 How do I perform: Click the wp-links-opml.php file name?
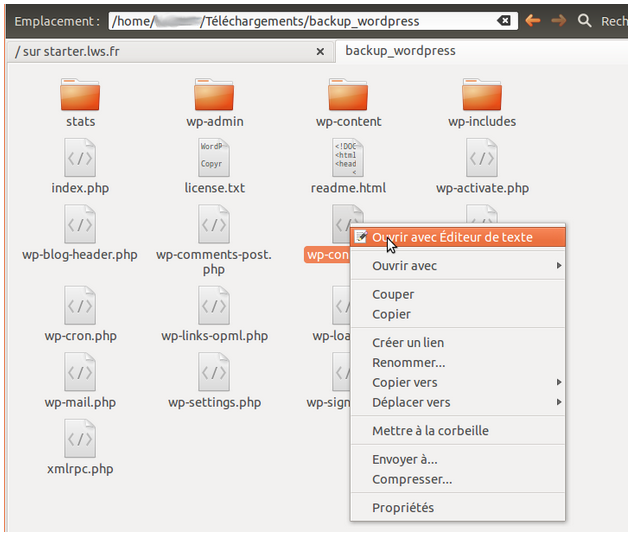pyautogui.click(x=214, y=336)
